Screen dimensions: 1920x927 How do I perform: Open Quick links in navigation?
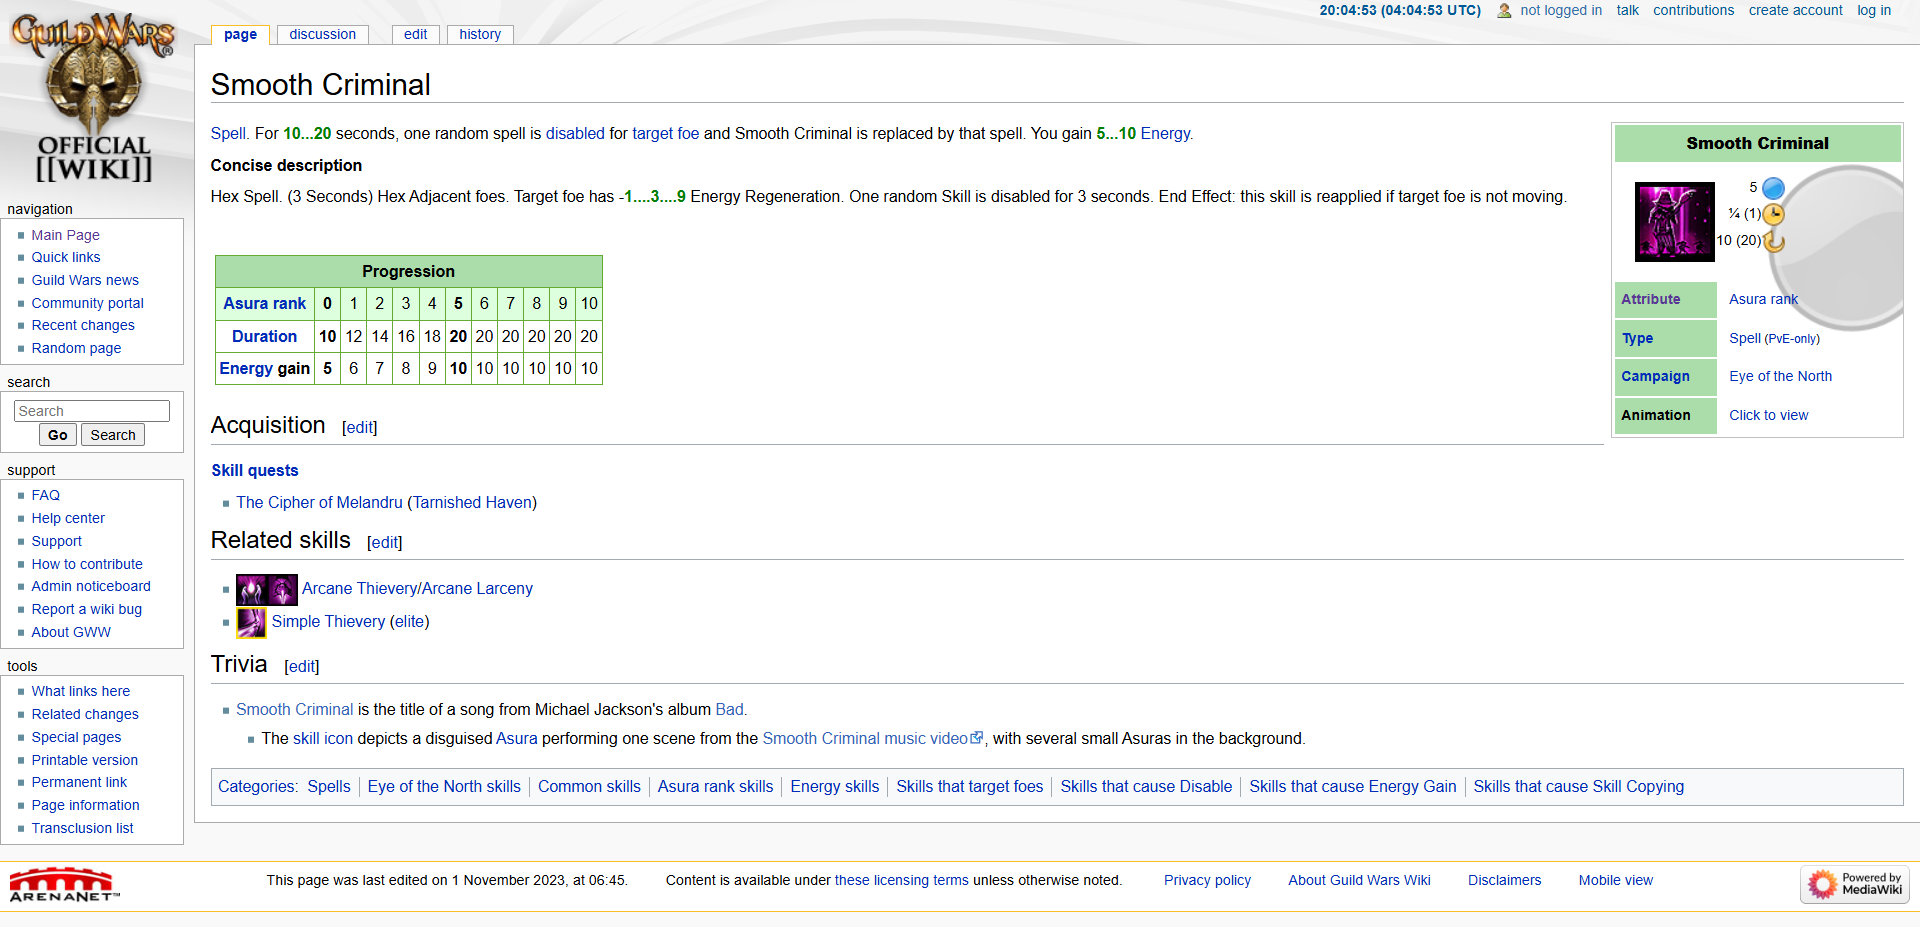tap(66, 257)
